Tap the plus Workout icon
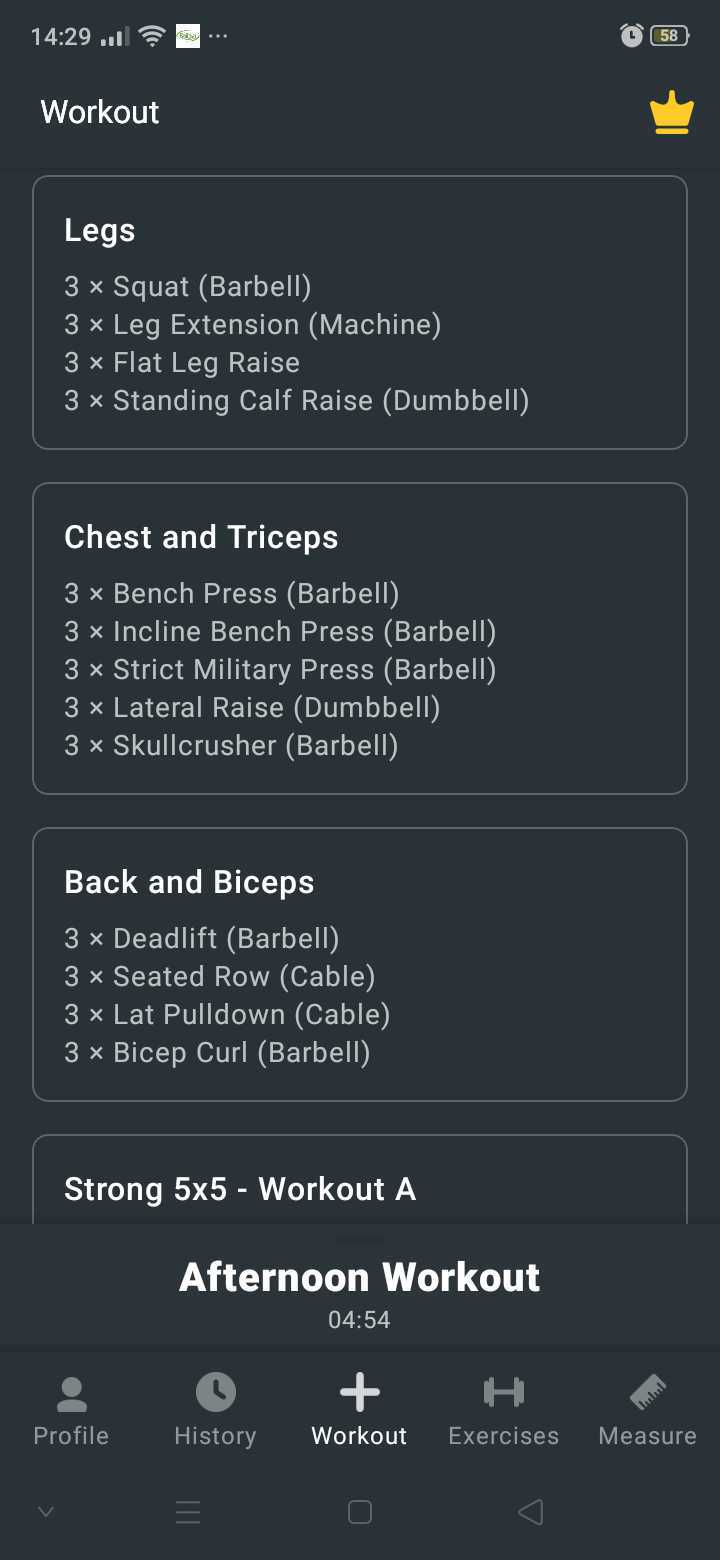720x1560 pixels. pyautogui.click(x=358, y=1391)
